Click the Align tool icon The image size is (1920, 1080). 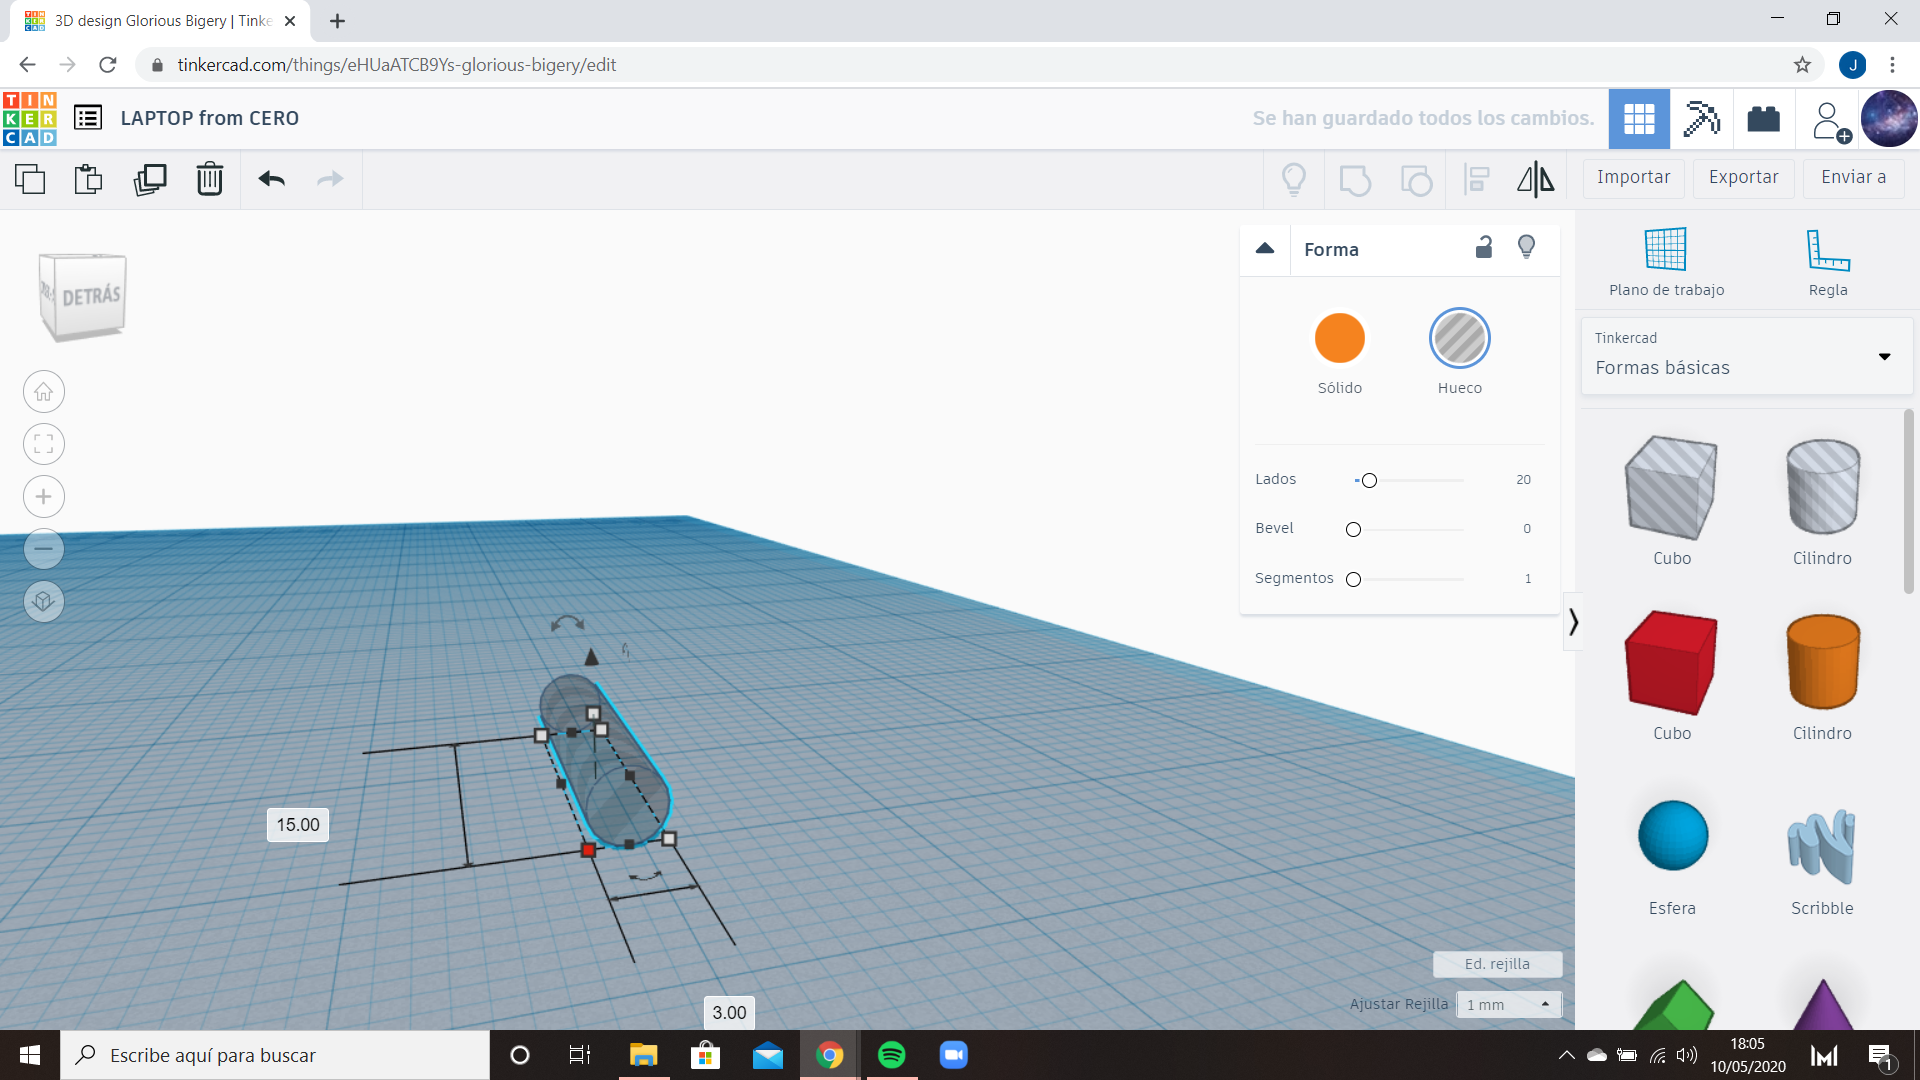click(1477, 179)
